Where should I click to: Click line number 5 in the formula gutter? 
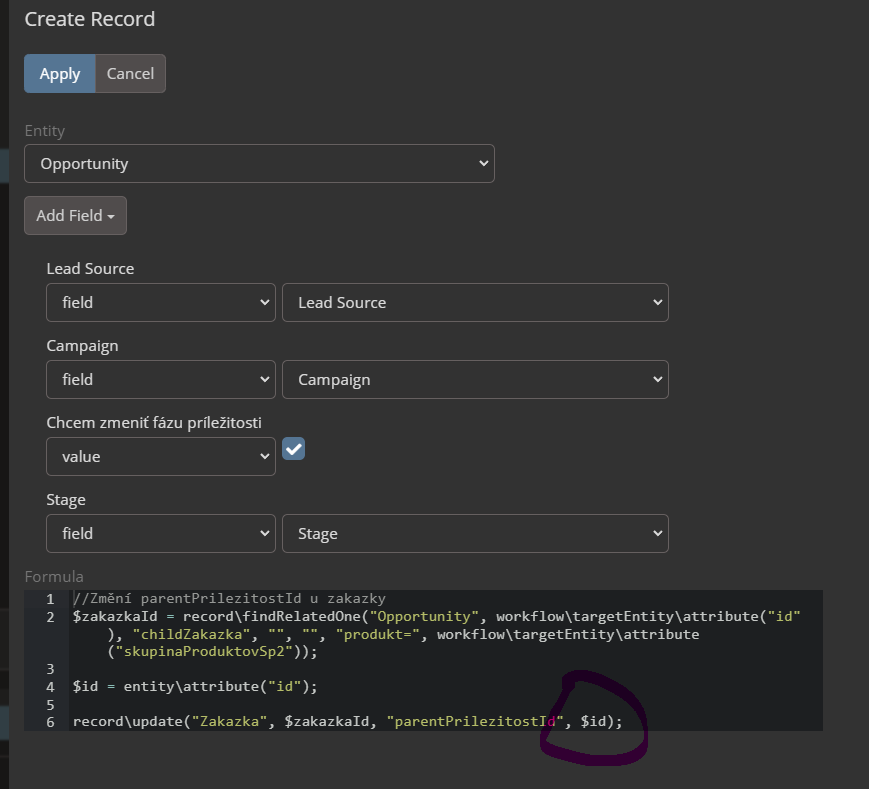49,703
